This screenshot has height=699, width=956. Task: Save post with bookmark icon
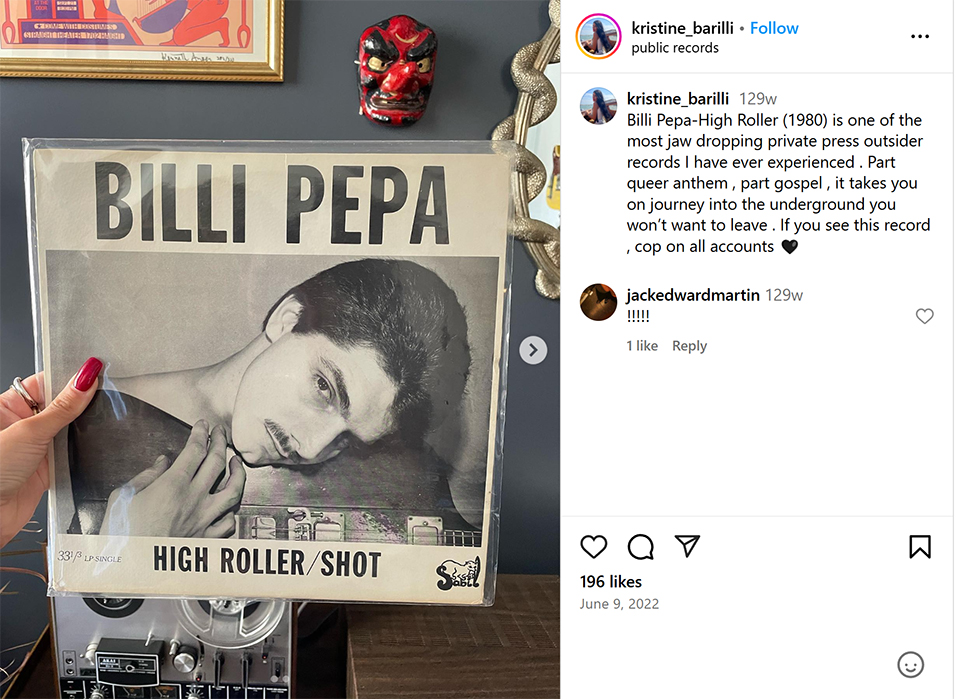[x=920, y=546]
